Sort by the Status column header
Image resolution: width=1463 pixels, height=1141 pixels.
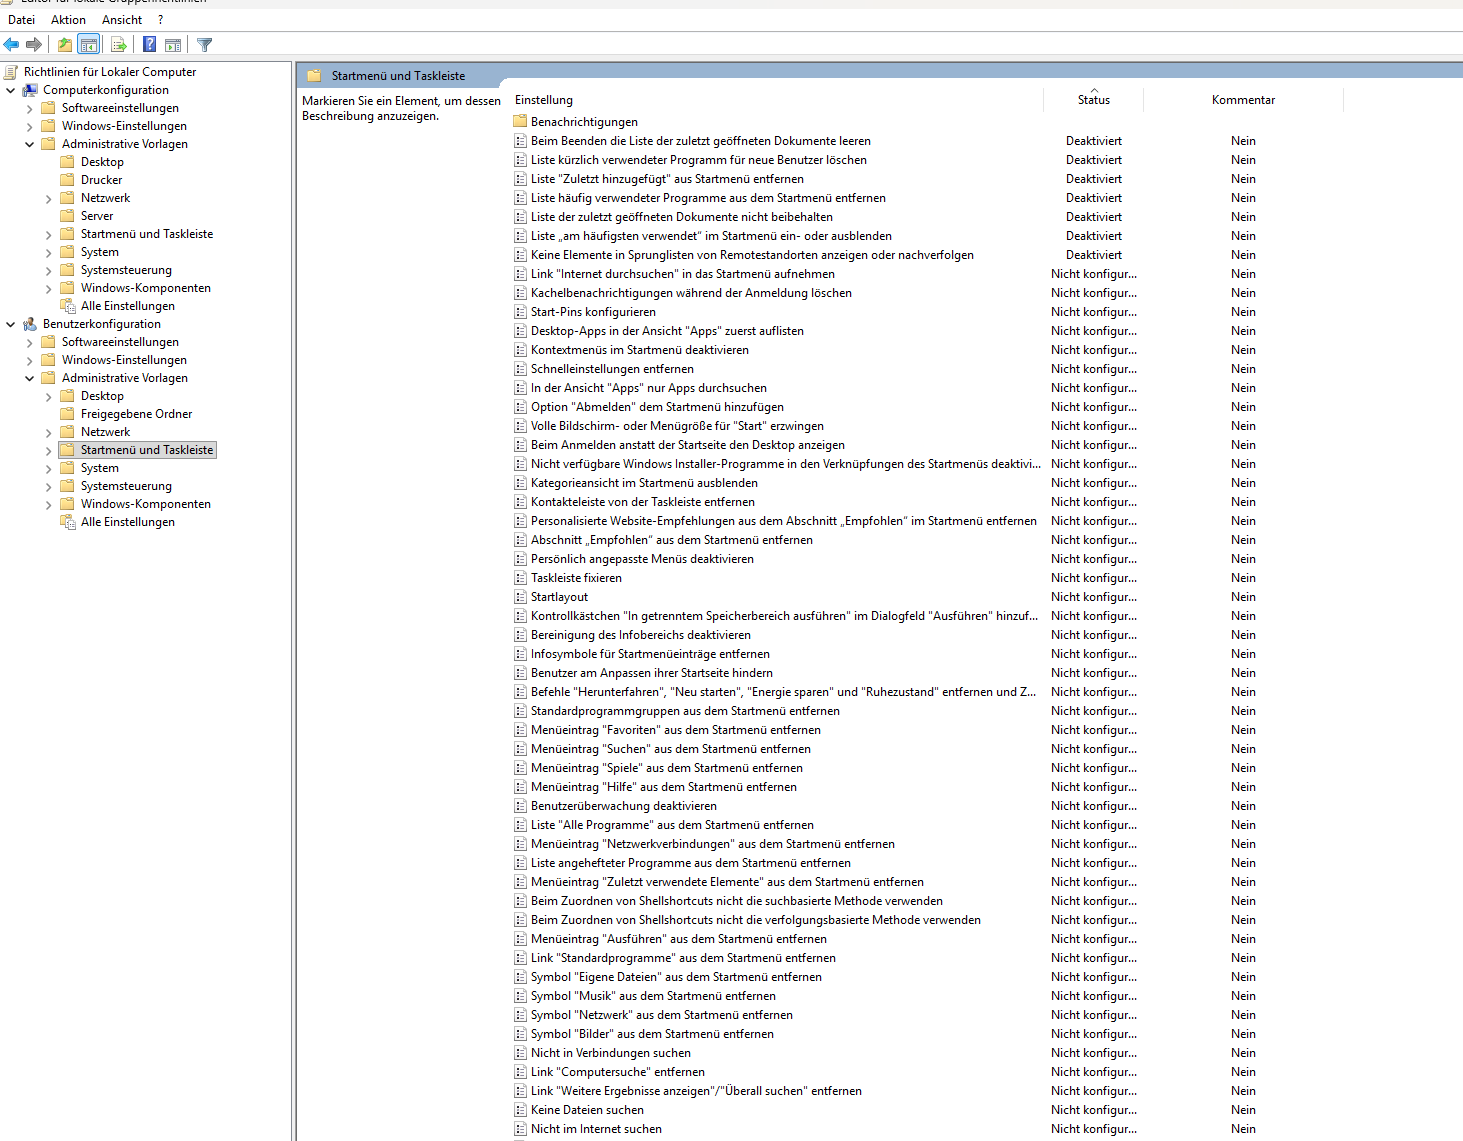click(1094, 100)
